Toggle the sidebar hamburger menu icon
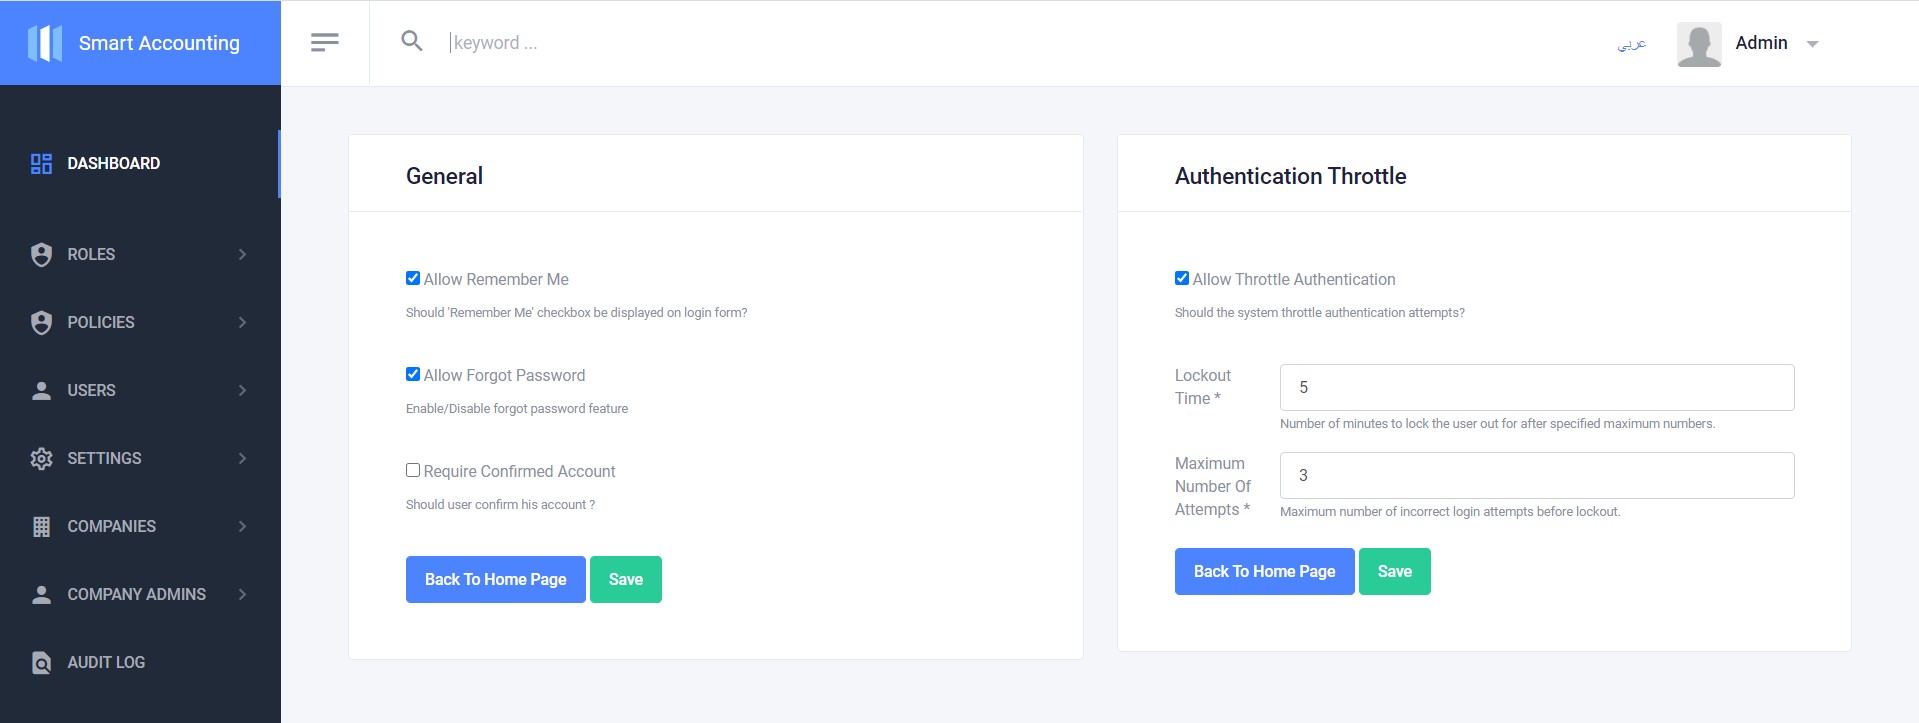The height and width of the screenshot is (723, 1919). click(x=325, y=42)
